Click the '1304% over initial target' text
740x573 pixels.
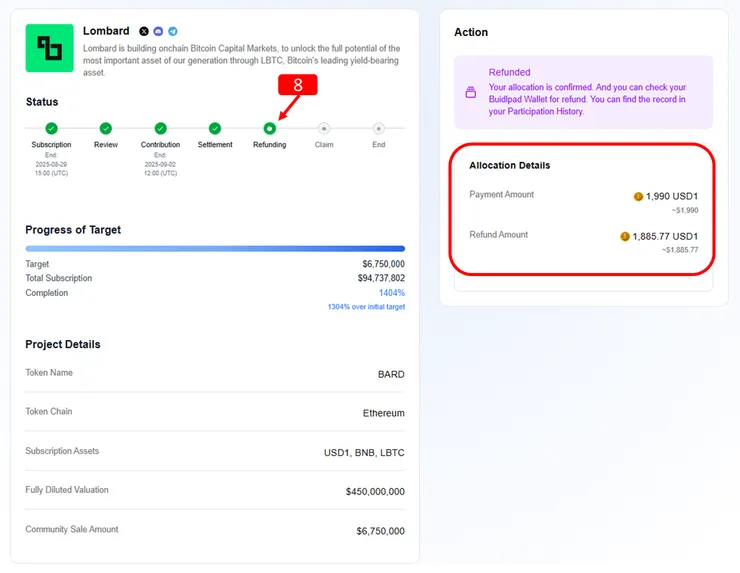[x=366, y=307]
